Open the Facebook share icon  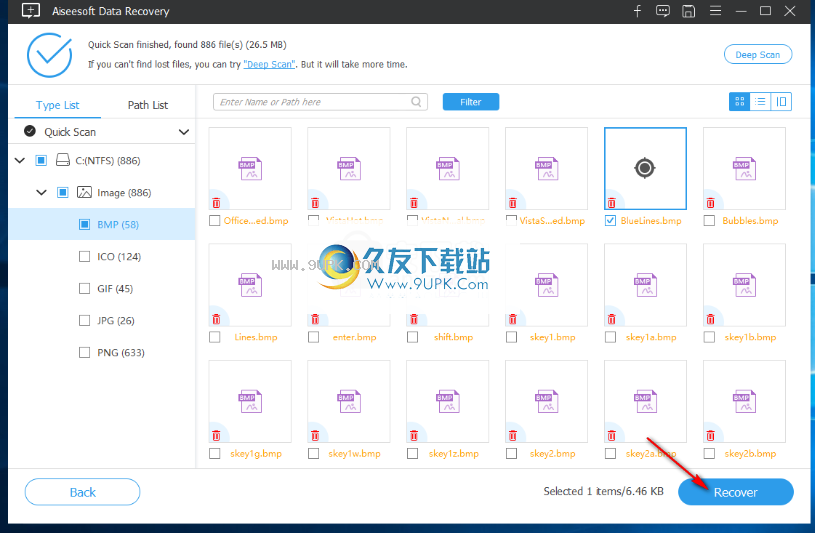(637, 11)
